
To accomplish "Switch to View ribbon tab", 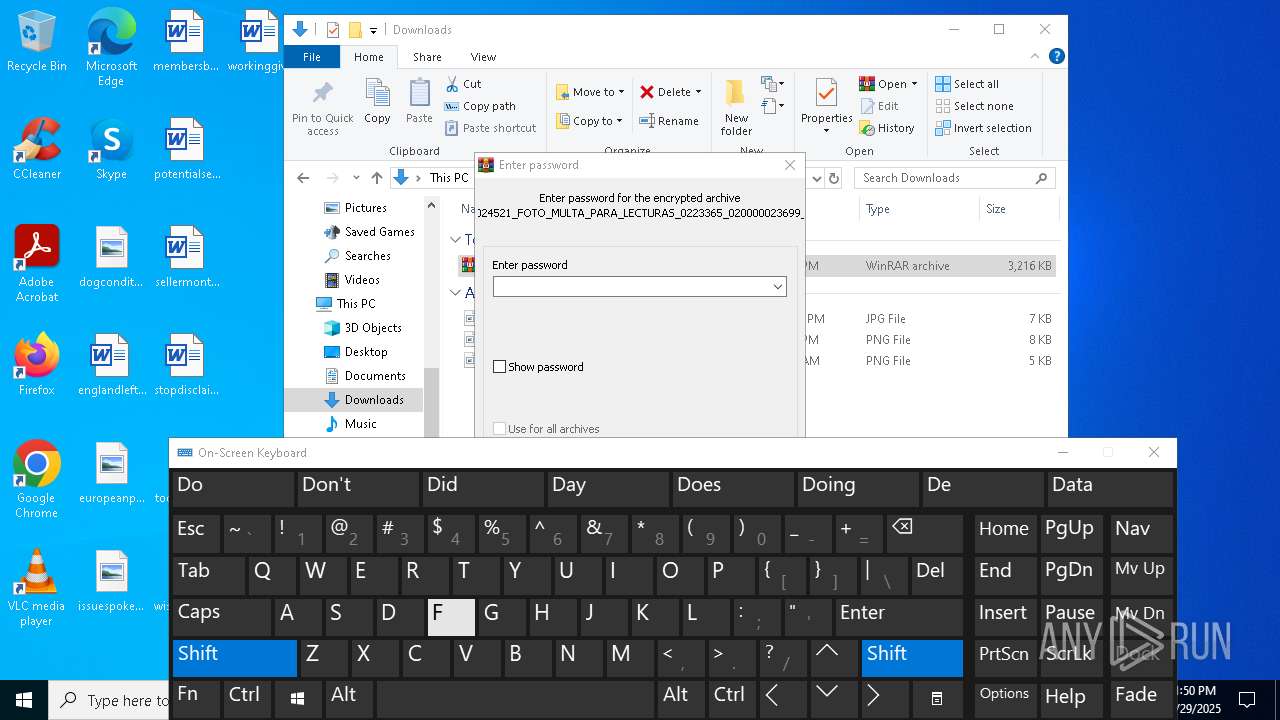I will click(x=483, y=57).
